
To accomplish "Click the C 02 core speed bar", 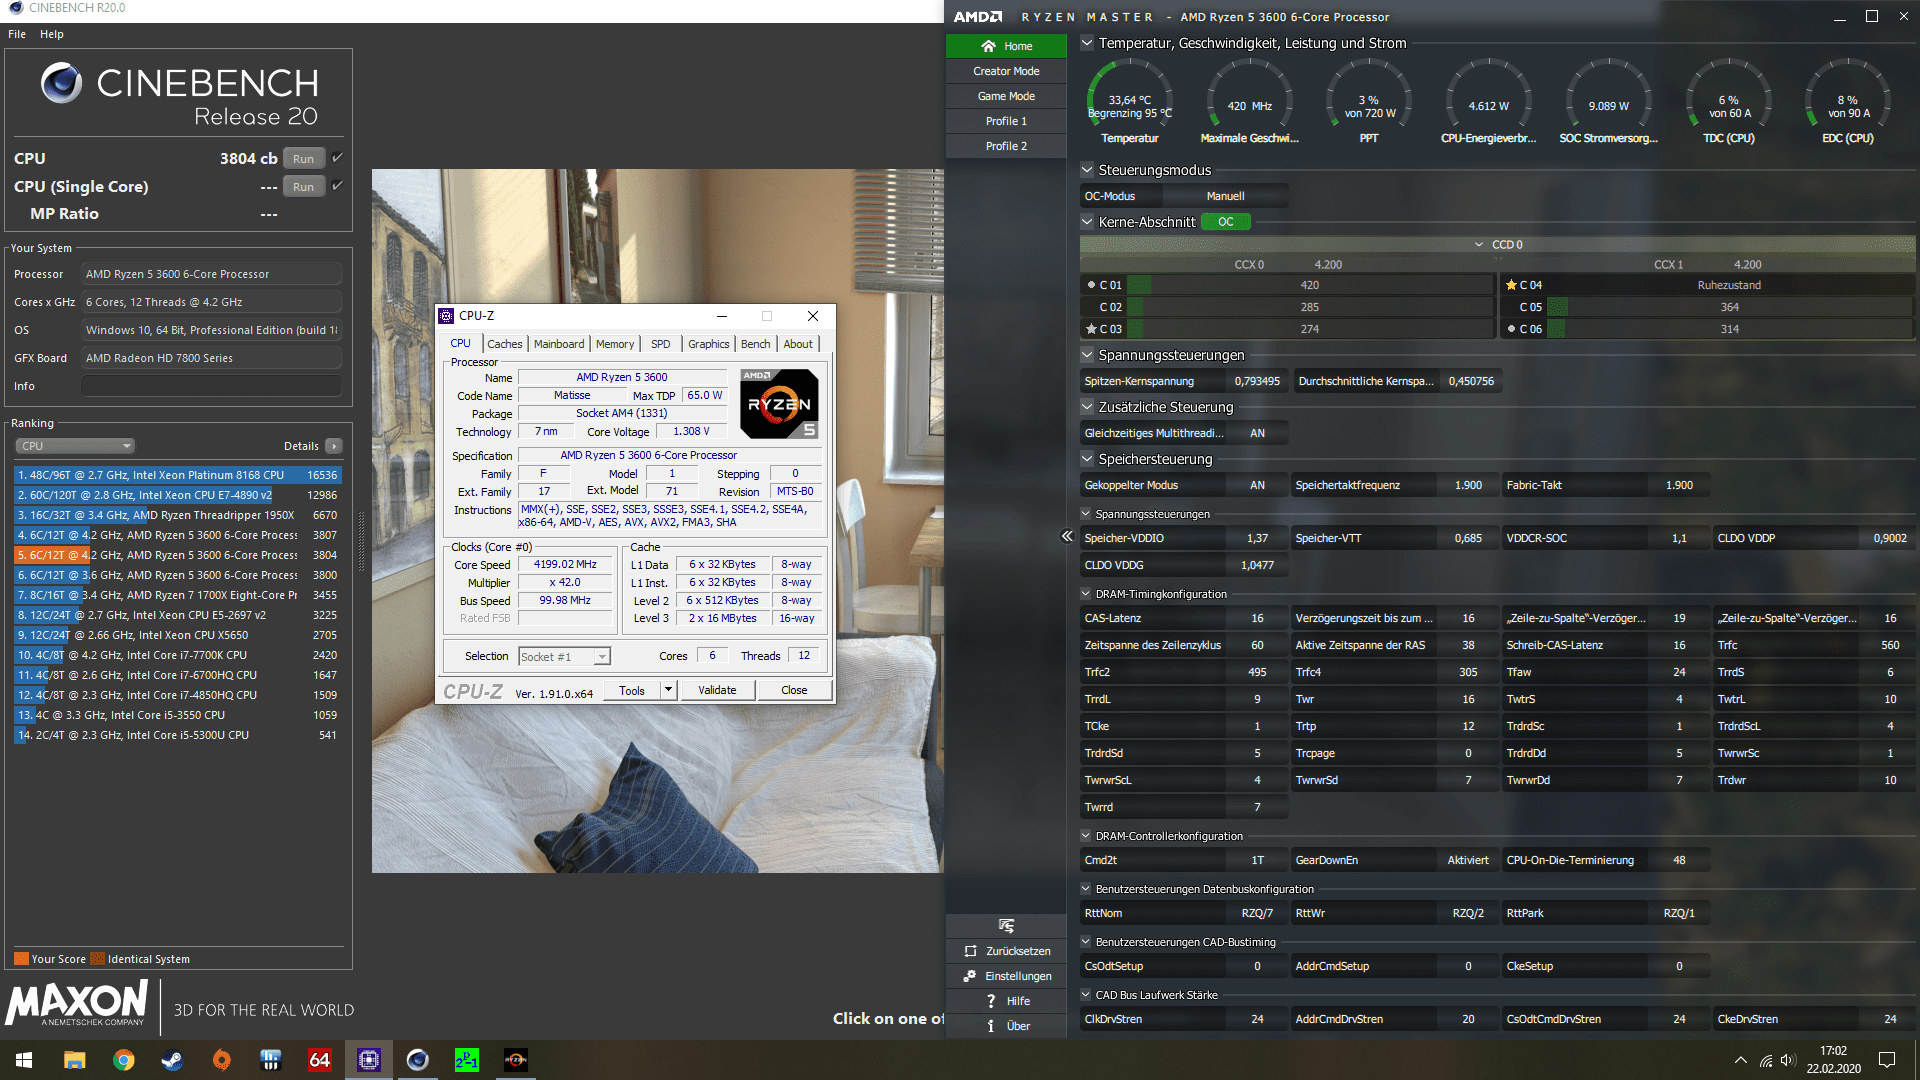I will (1309, 307).
